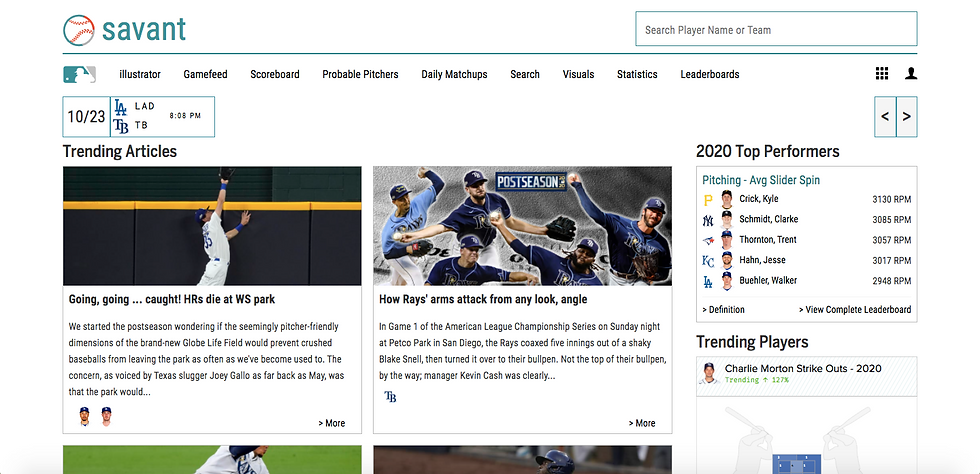Open the Scoreboard menu item
The height and width of the screenshot is (474, 980).
275,74
